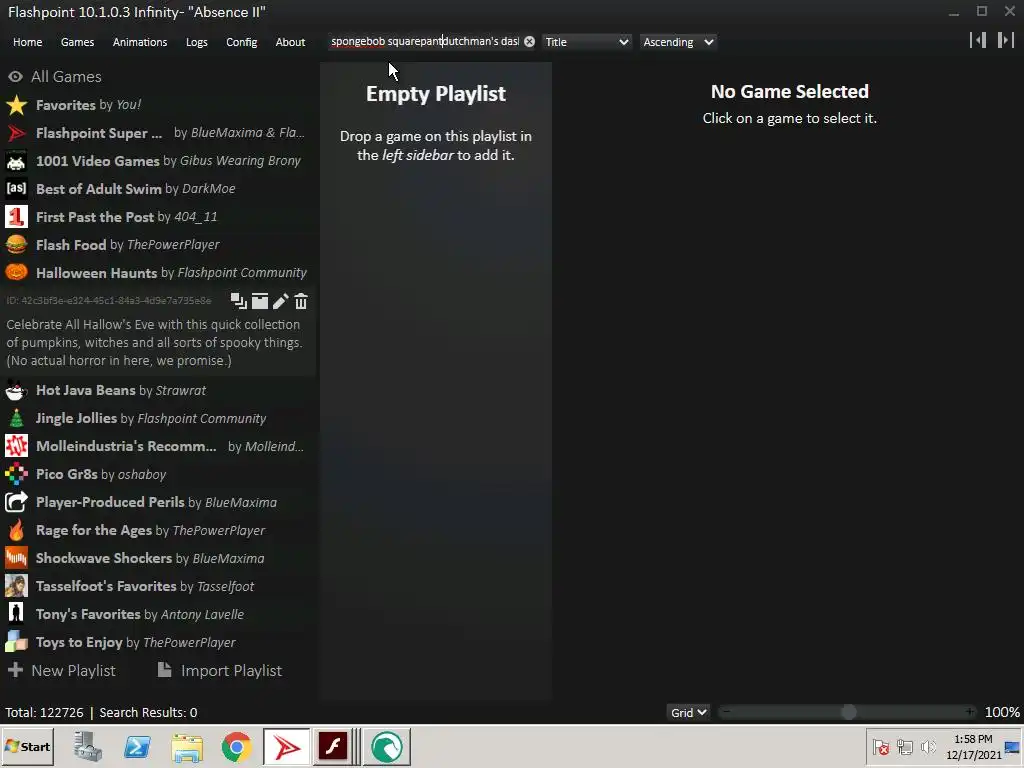Open the Config tab

(x=242, y=42)
